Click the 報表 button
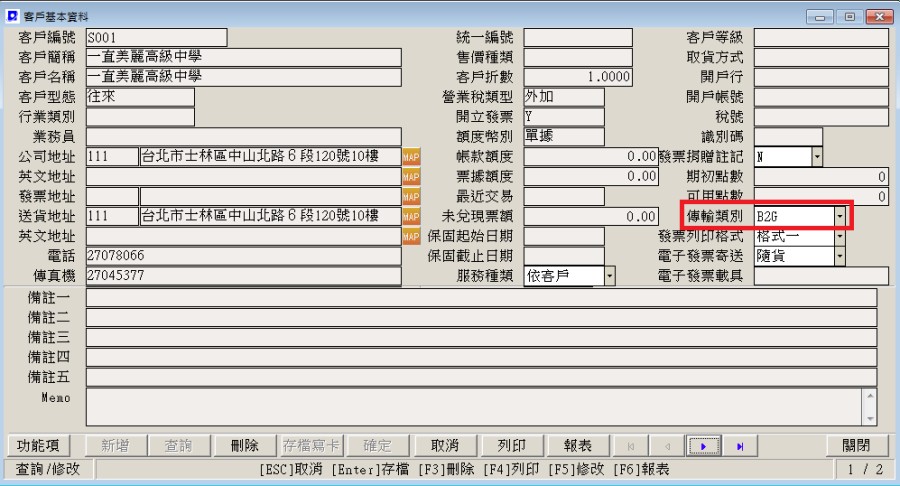The width and height of the screenshot is (900, 486). tap(578, 446)
